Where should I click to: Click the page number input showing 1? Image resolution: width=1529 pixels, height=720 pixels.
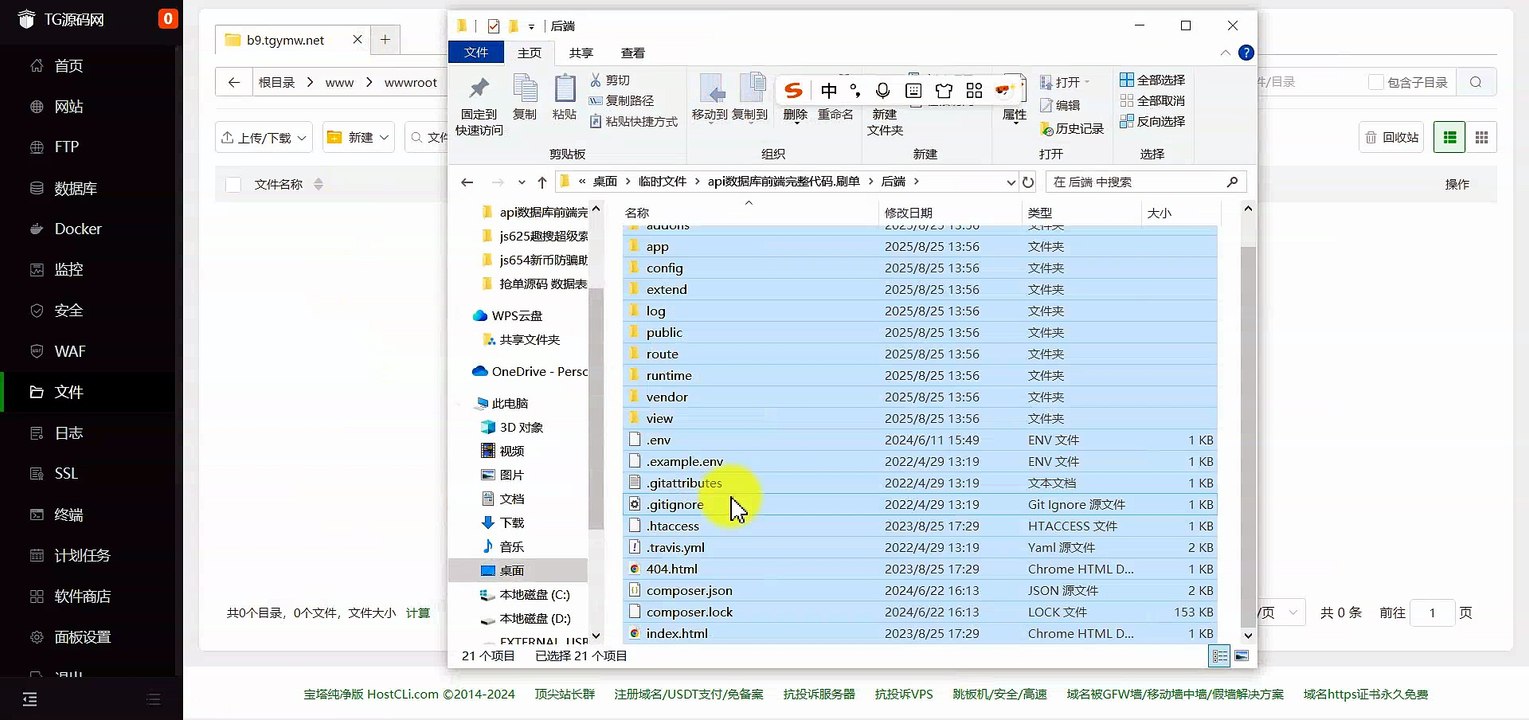pyautogui.click(x=1433, y=613)
